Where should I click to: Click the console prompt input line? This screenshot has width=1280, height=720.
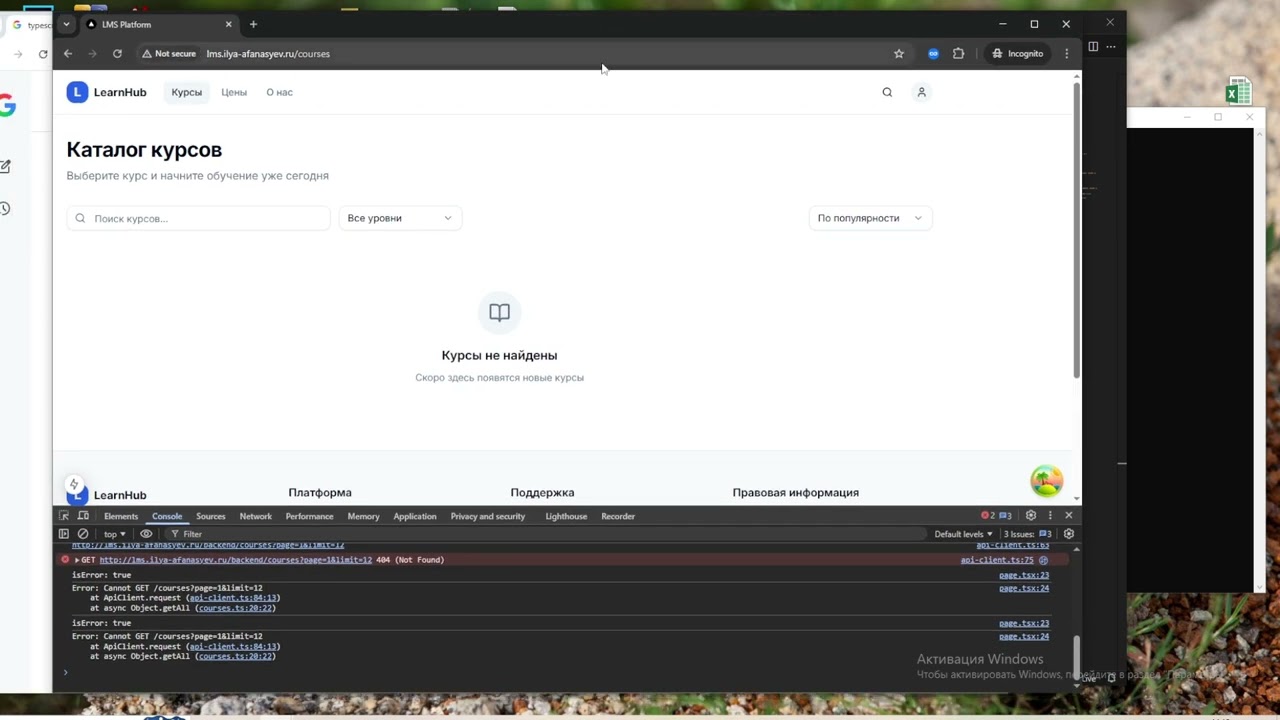pos(565,672)
